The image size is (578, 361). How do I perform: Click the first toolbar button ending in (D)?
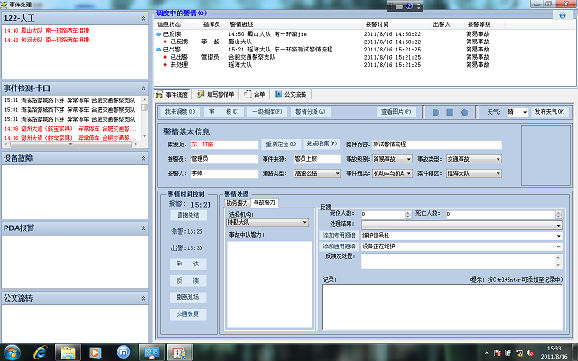coord(180,112)
